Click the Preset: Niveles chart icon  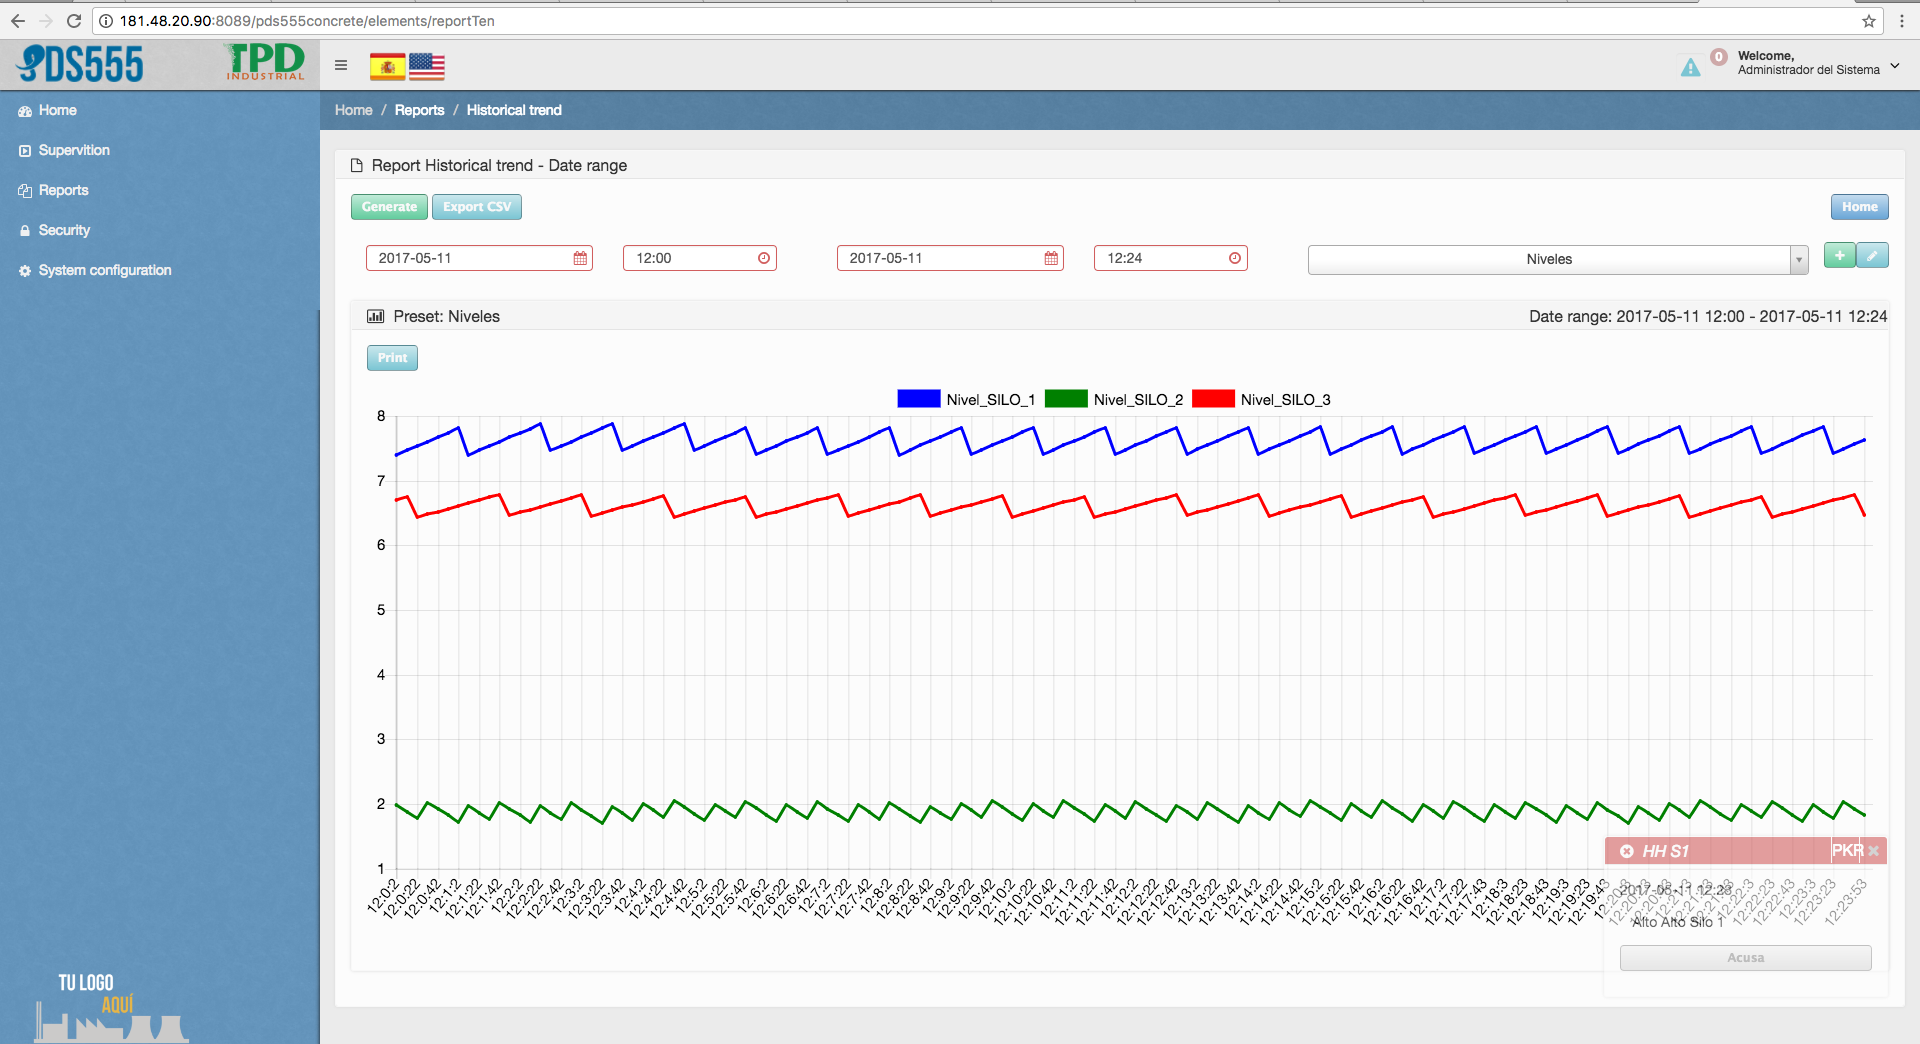[x=376, y=316]
